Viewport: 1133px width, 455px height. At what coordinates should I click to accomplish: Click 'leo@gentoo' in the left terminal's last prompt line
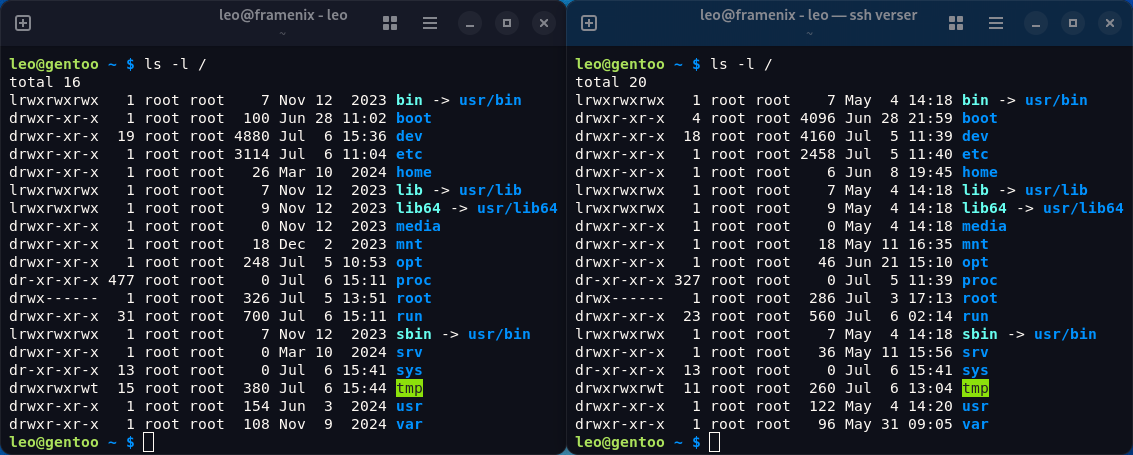pyautogui.click(x=54, y=442)
